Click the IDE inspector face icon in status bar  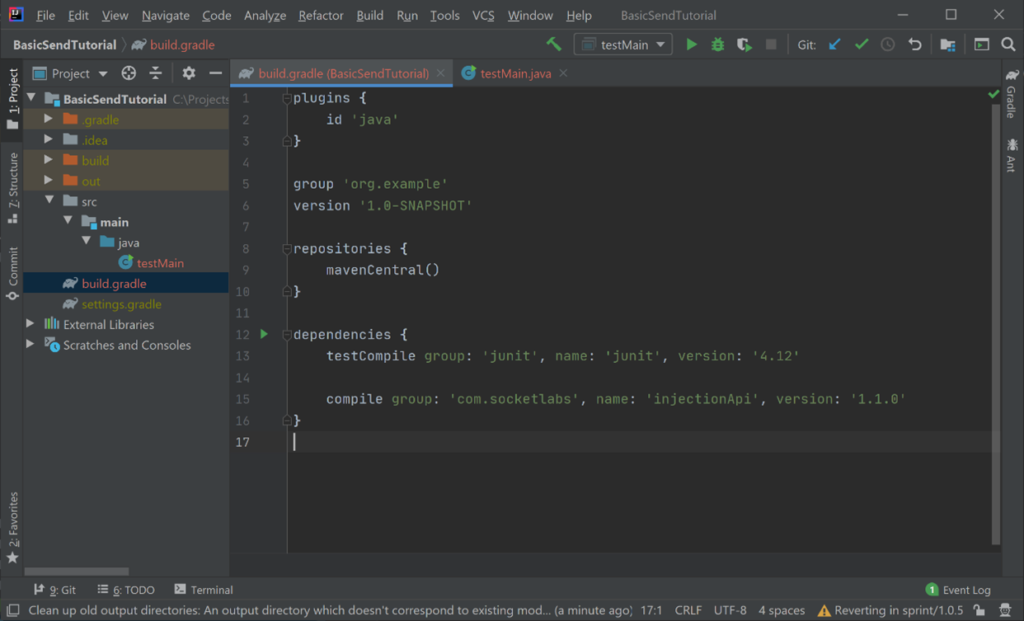click(x=1006, y=611)
